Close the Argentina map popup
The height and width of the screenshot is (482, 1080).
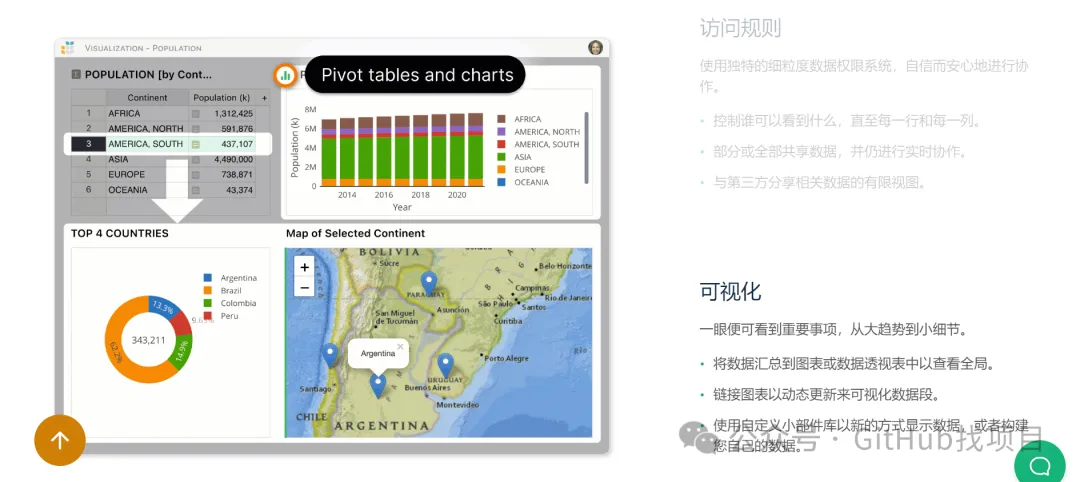[x=399, y=346]
